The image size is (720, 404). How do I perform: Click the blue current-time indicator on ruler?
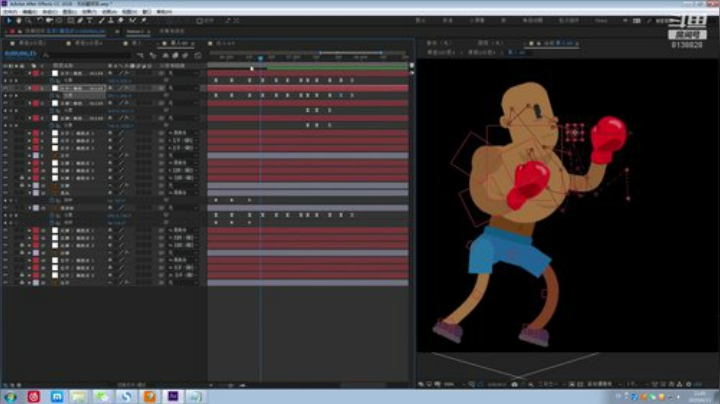(x=260, y=58)
